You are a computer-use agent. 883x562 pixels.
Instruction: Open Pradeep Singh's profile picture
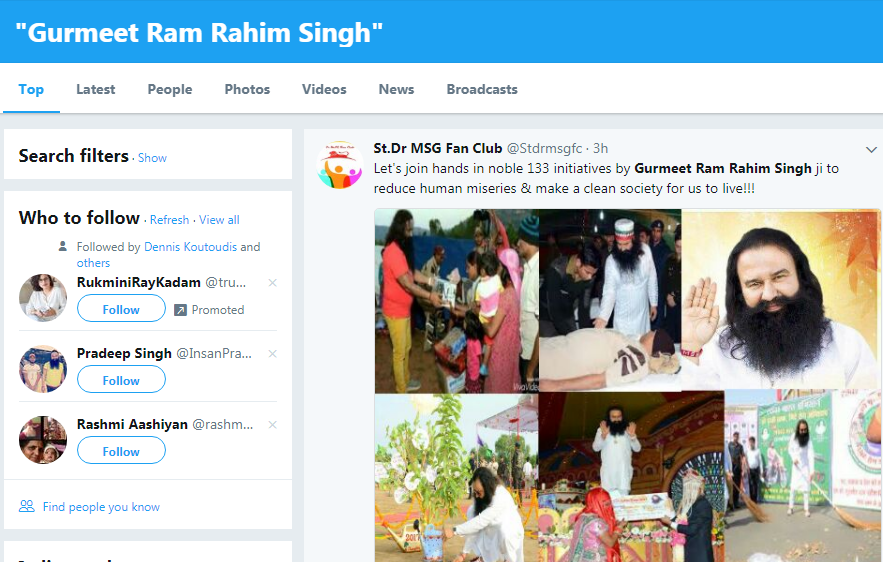click(43, 369)
